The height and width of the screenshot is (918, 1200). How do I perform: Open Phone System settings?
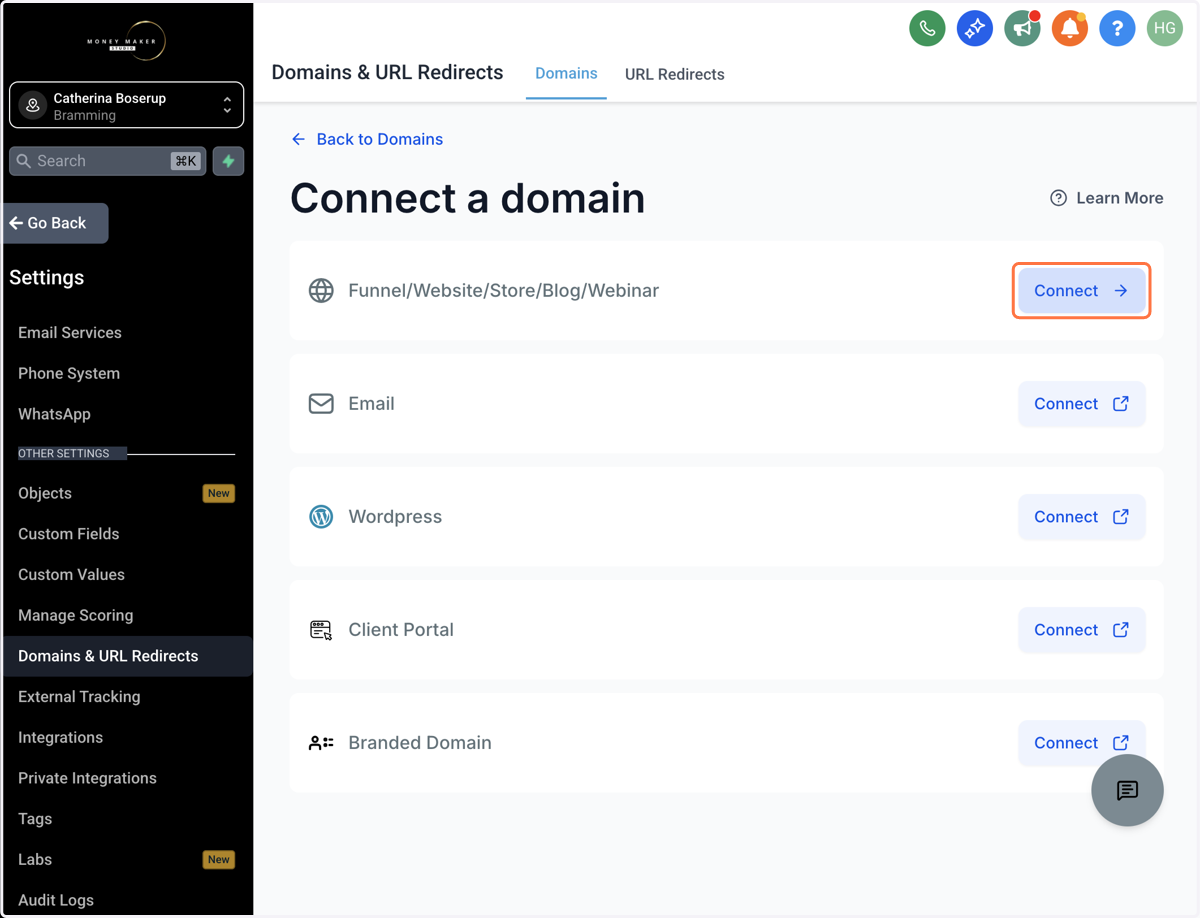pos(69,373)
